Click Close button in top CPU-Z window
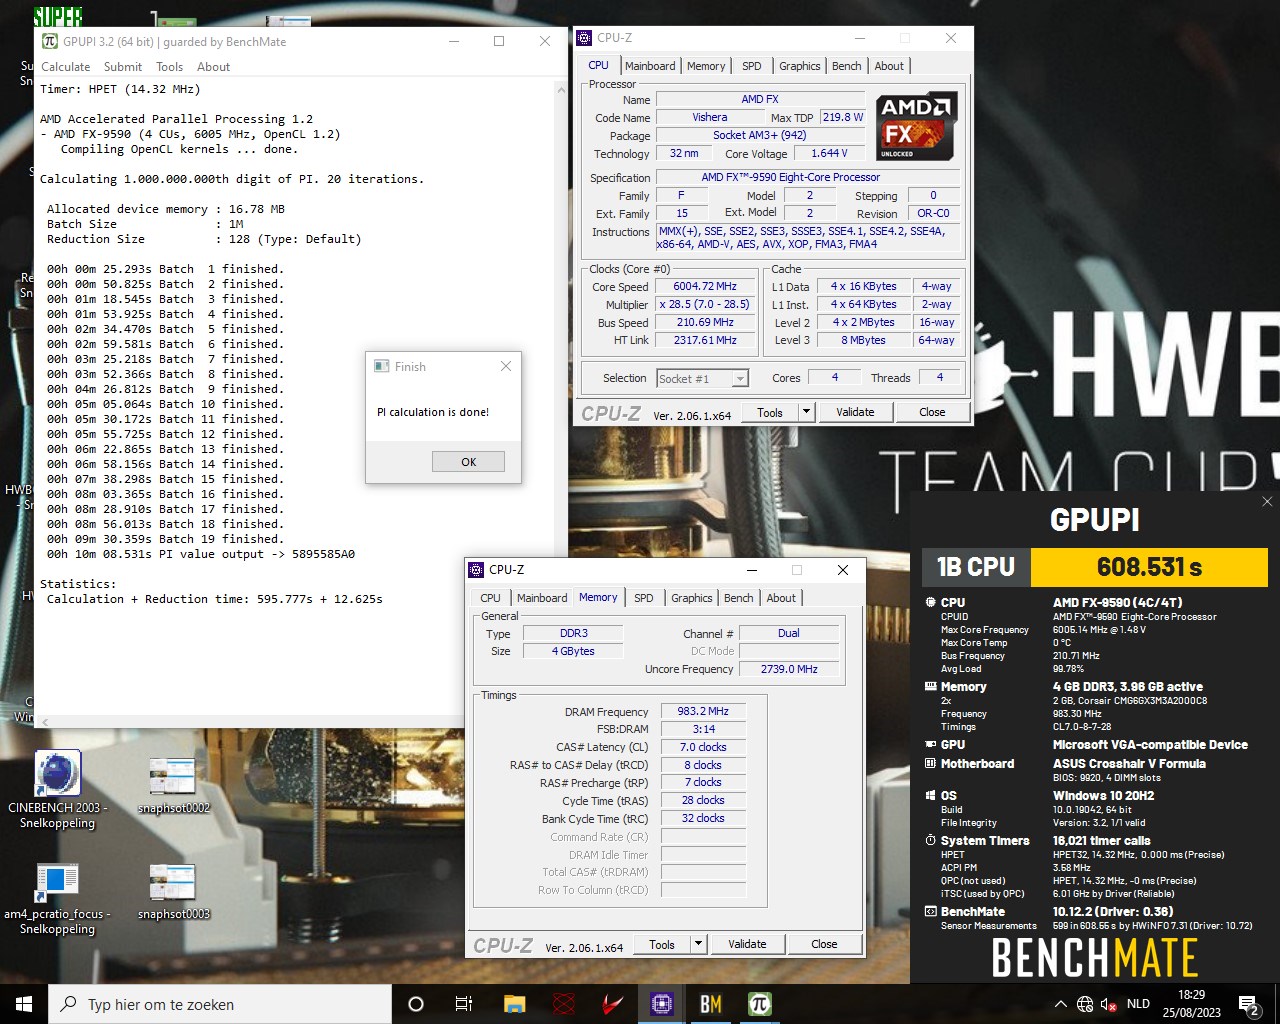This screenshot has height=1024, width=1280. [x=932, y=412]
